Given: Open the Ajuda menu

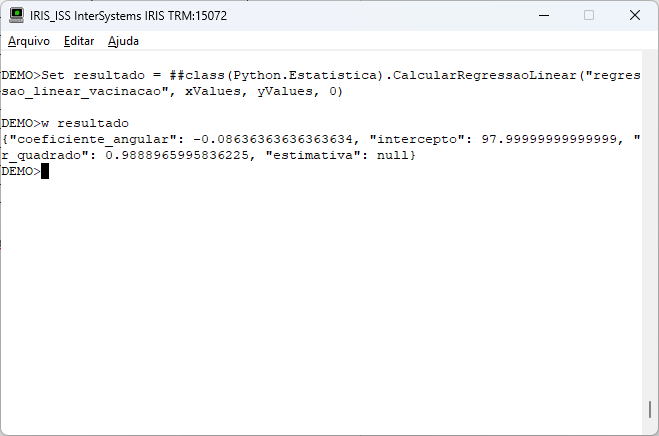Looking at the screenshot, I should 123,41.
